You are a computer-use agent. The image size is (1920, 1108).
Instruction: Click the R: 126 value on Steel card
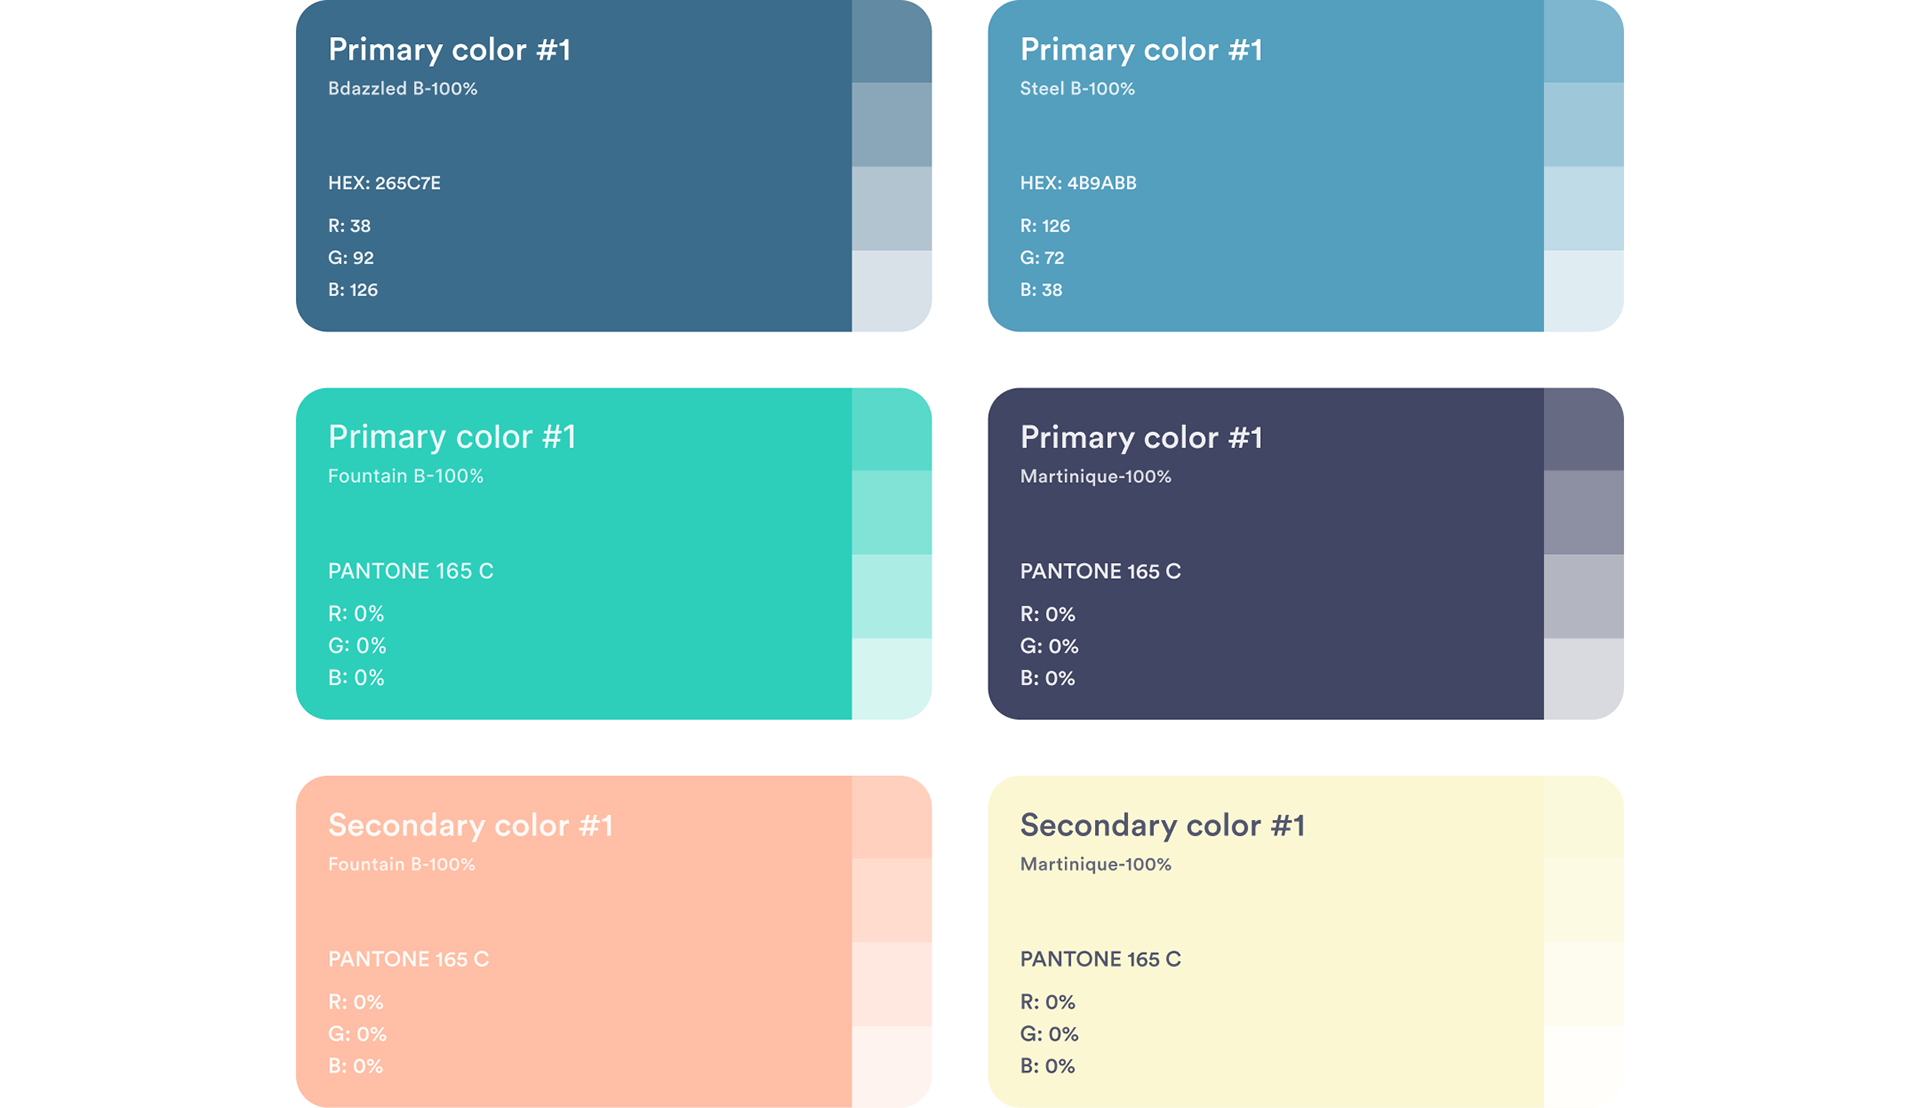[1044, 226]
